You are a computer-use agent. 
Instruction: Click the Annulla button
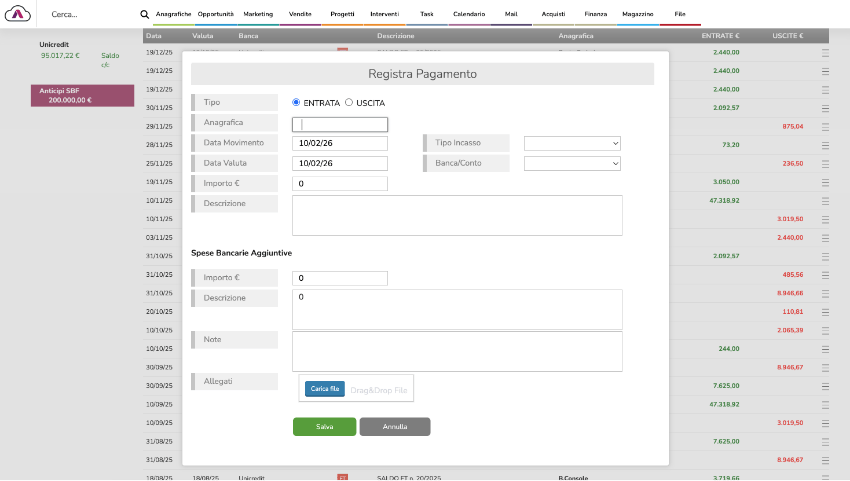394,427
